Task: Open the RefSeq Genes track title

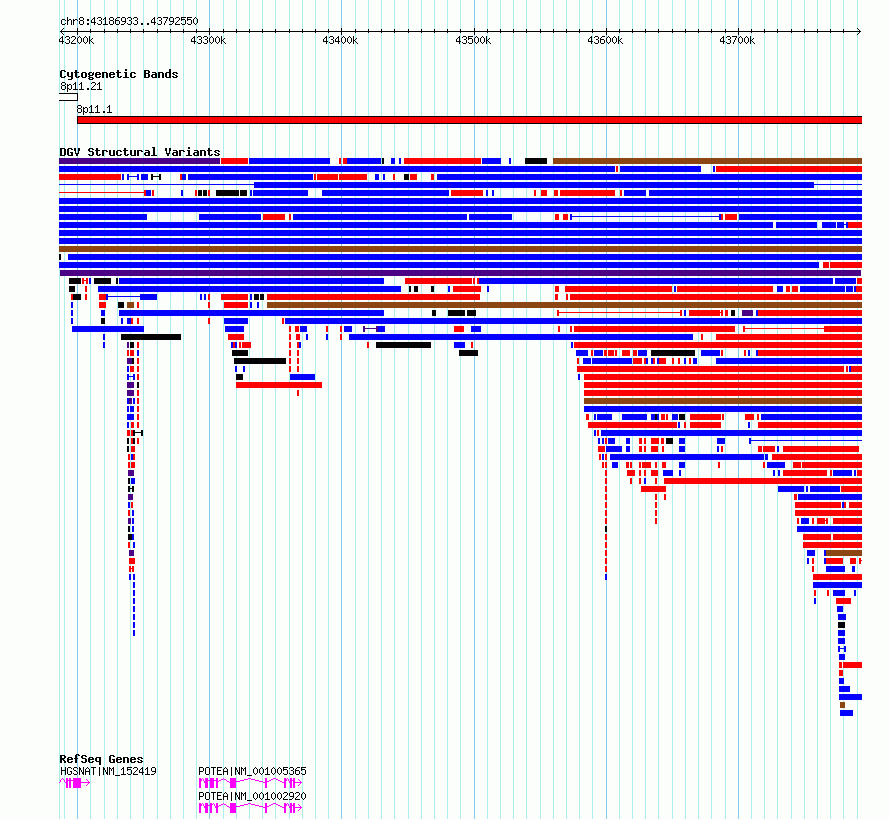Action: tap(101, 759)
